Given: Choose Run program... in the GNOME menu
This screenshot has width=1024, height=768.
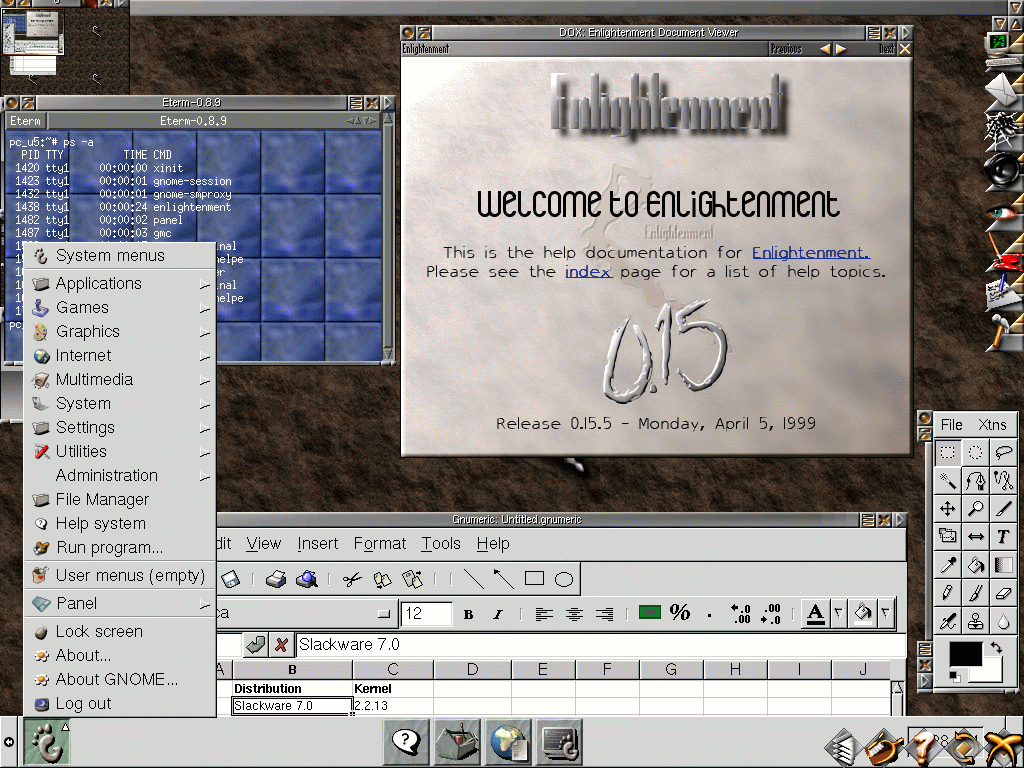Looking at the screenshot, I should point(120,548).
